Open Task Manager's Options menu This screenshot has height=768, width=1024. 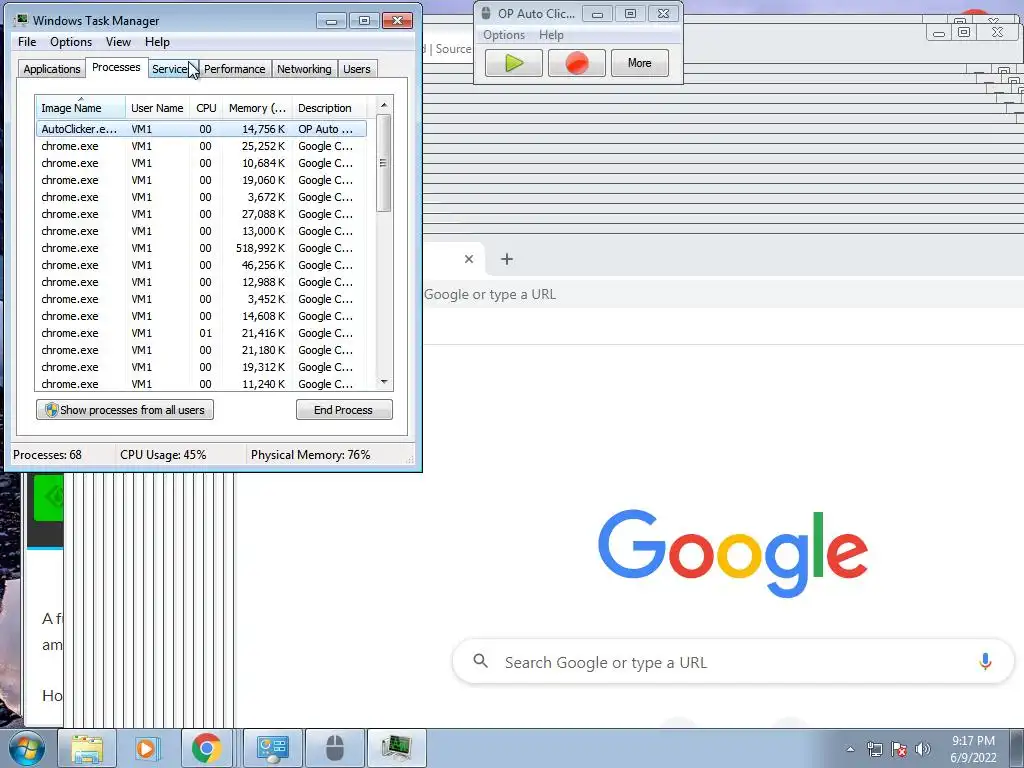point(71,42)
